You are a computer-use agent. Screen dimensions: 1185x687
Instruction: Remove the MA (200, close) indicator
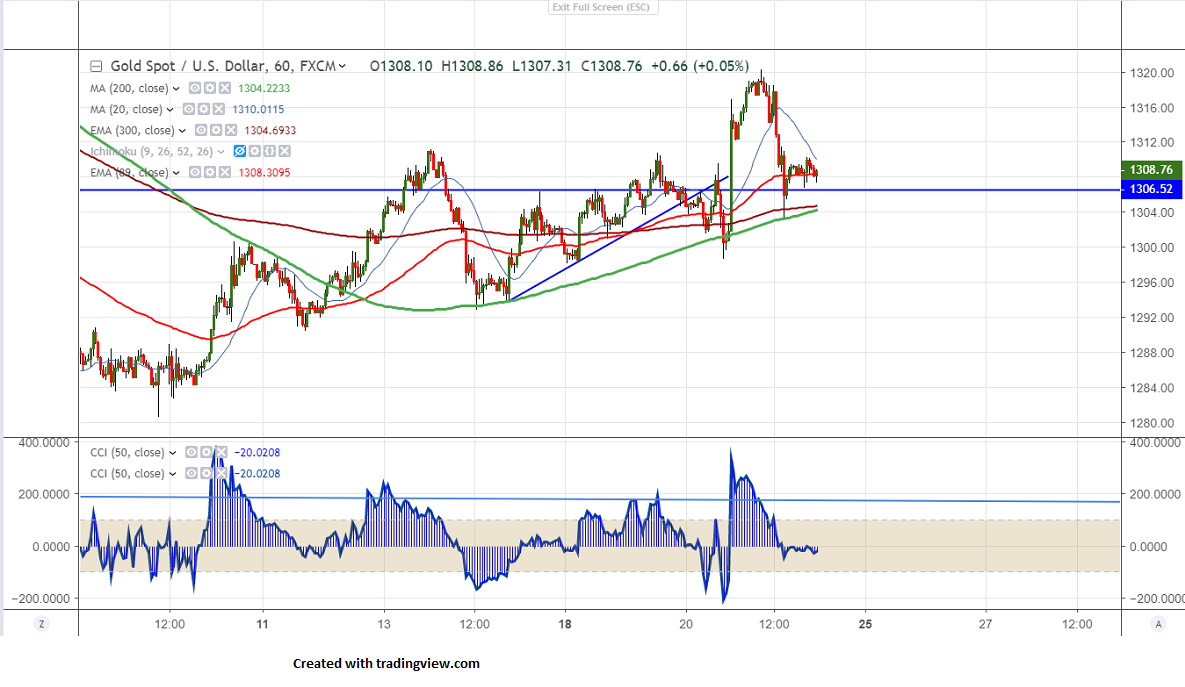(224, 88)
